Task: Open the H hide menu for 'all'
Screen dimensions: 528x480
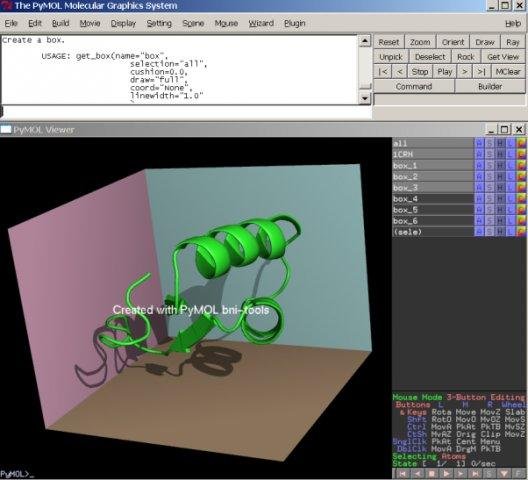Action: (500, 143)
